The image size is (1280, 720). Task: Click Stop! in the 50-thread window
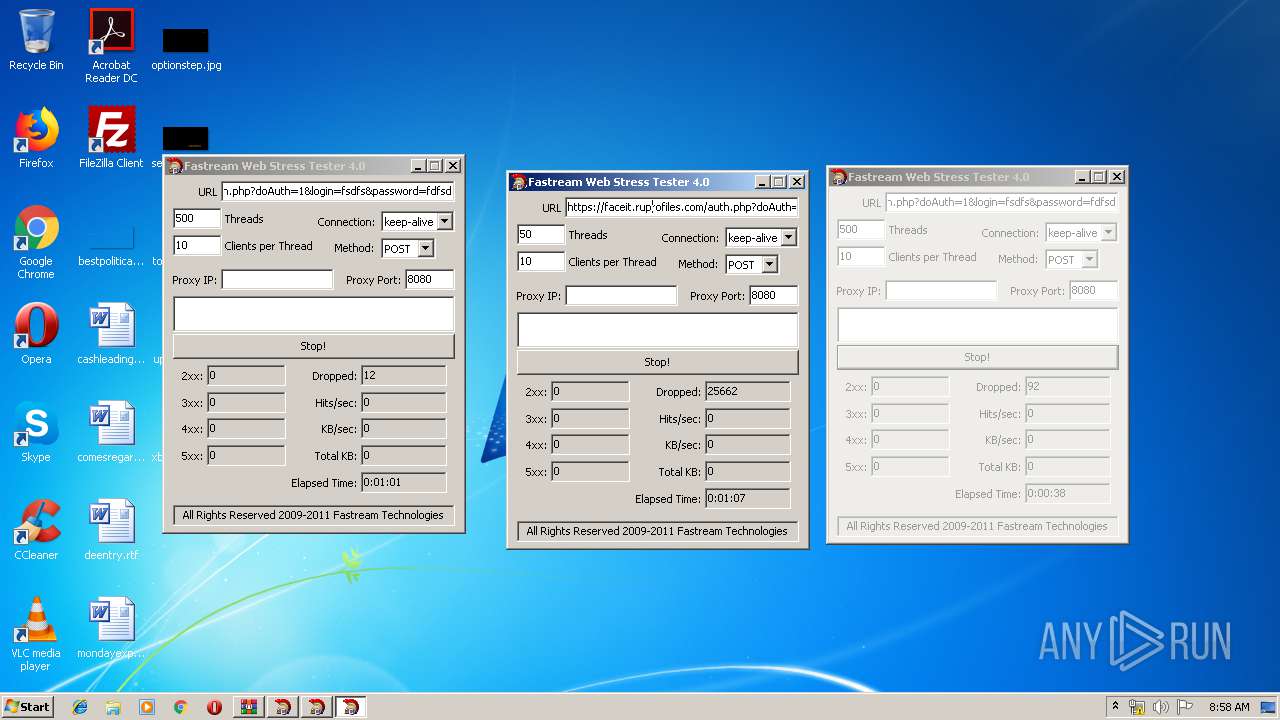tap(657, 362)
